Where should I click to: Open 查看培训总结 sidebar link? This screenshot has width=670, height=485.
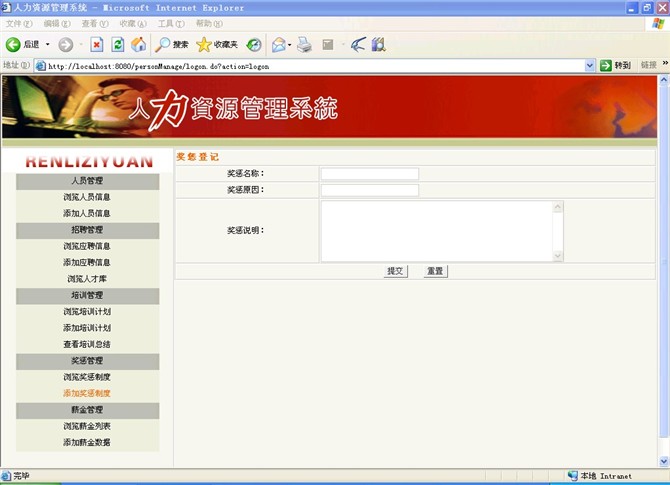pyautogui.click(x=87, y=344)
